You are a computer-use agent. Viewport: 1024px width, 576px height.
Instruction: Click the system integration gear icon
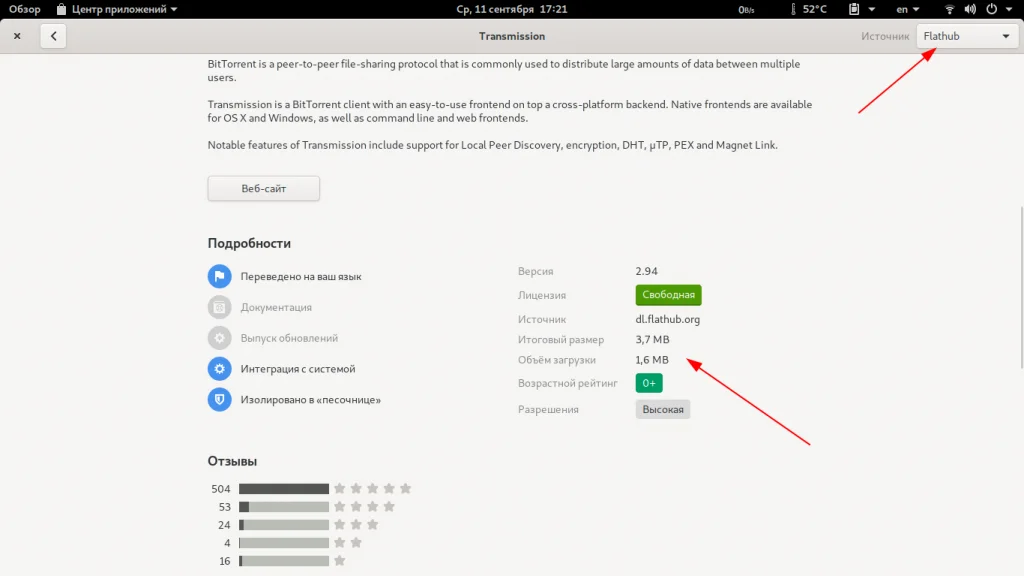(x=219, y=368)
